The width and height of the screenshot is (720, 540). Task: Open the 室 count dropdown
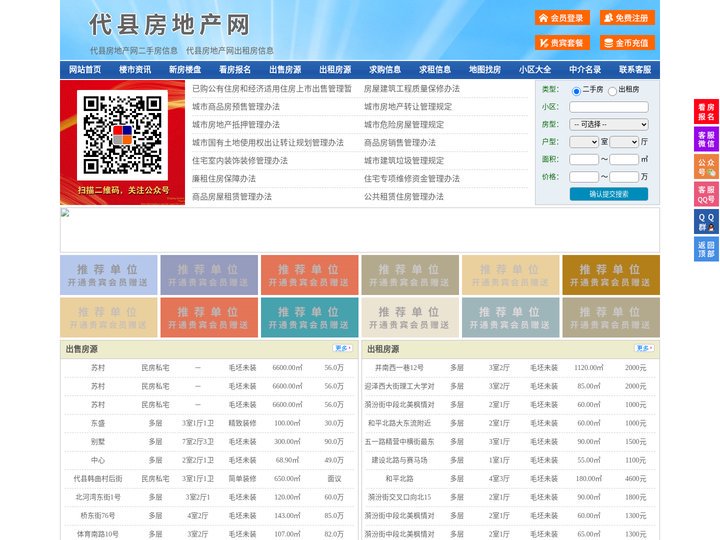click(x=584, y=142)
